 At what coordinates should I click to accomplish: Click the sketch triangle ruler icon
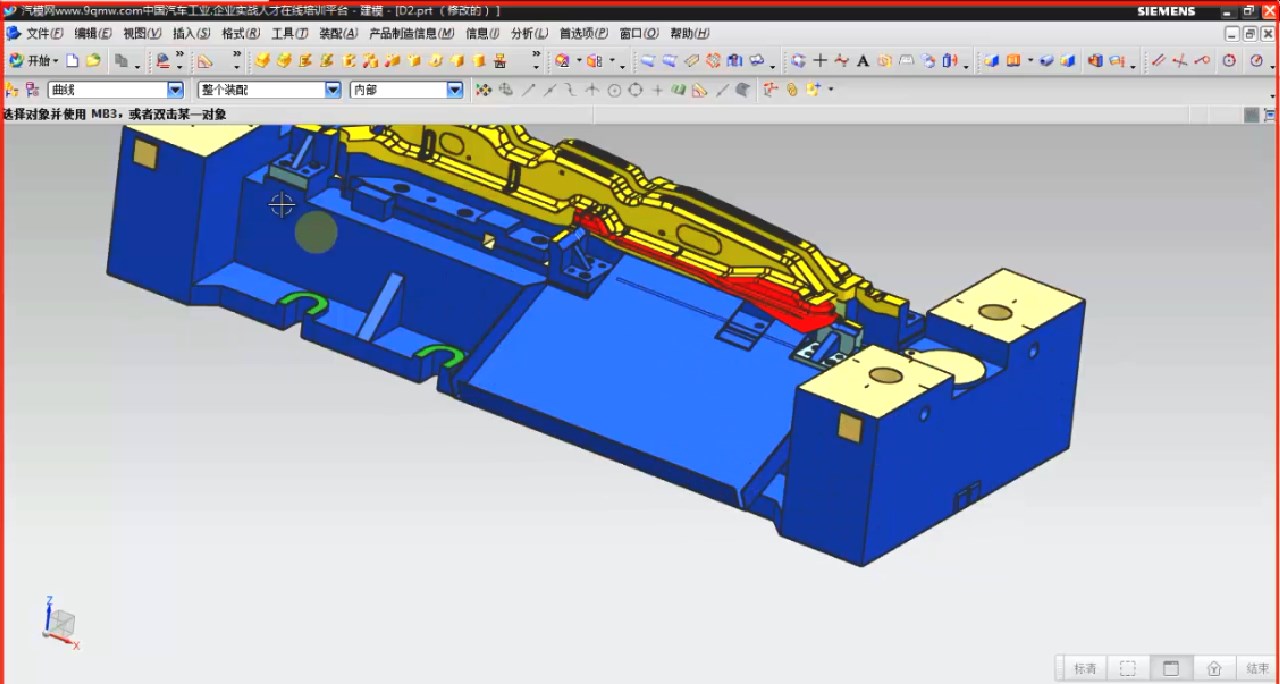[x=205, y=61]
